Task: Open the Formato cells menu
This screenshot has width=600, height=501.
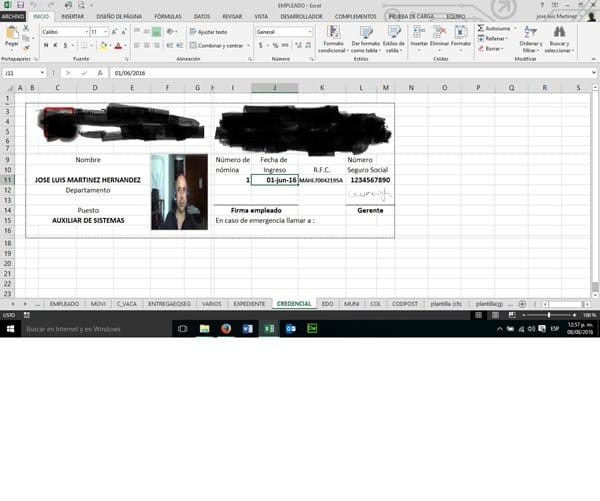Action: coord(461,37)
